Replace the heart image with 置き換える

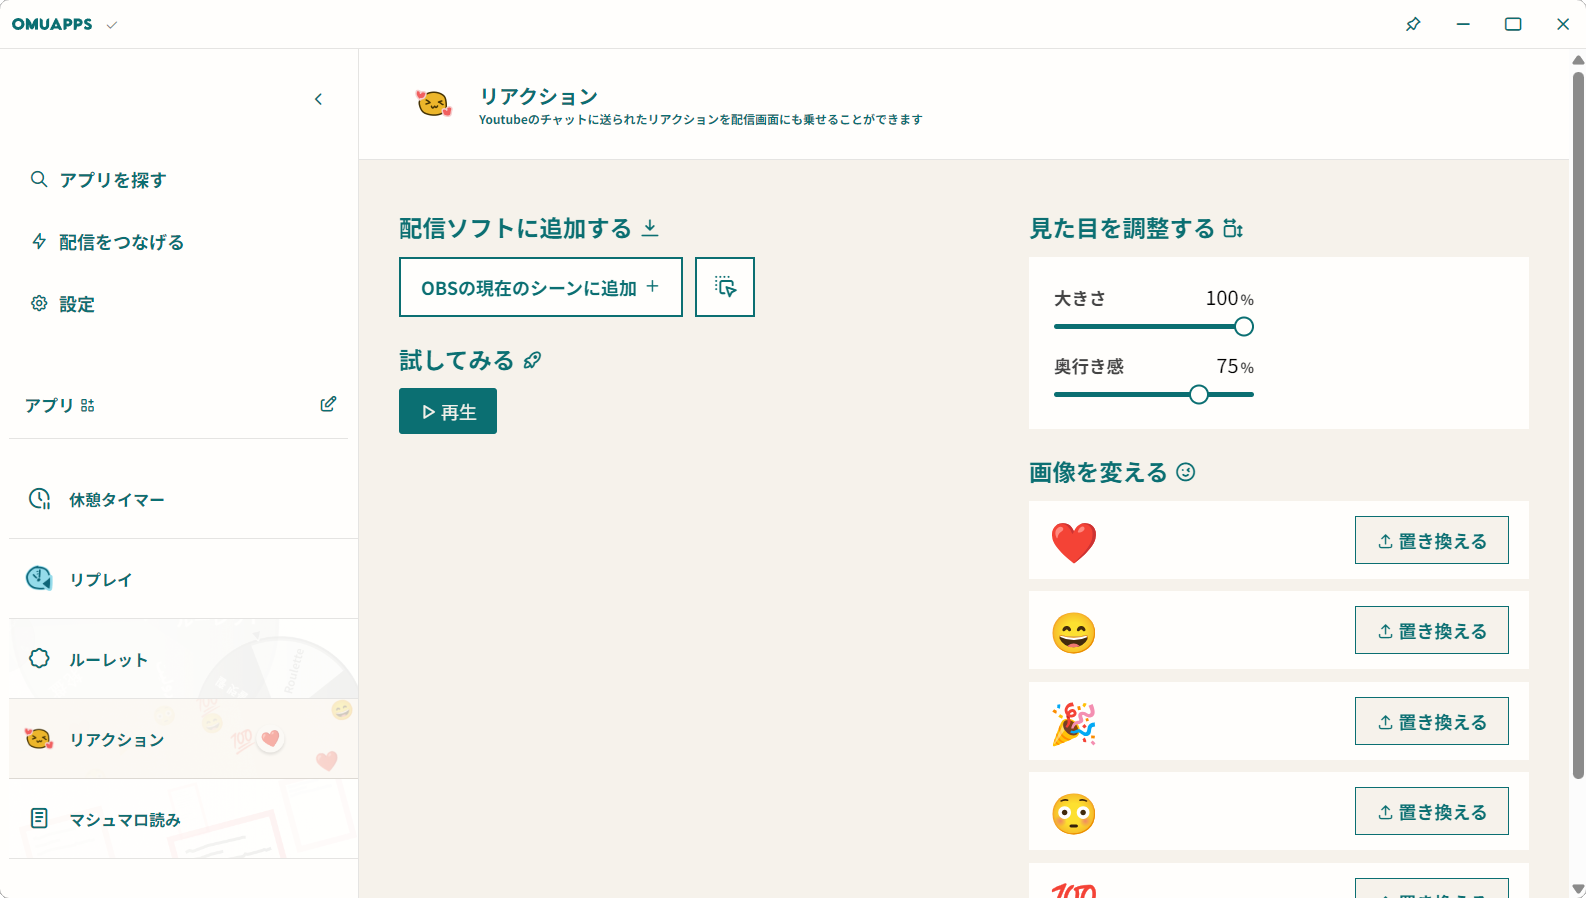1432,540
